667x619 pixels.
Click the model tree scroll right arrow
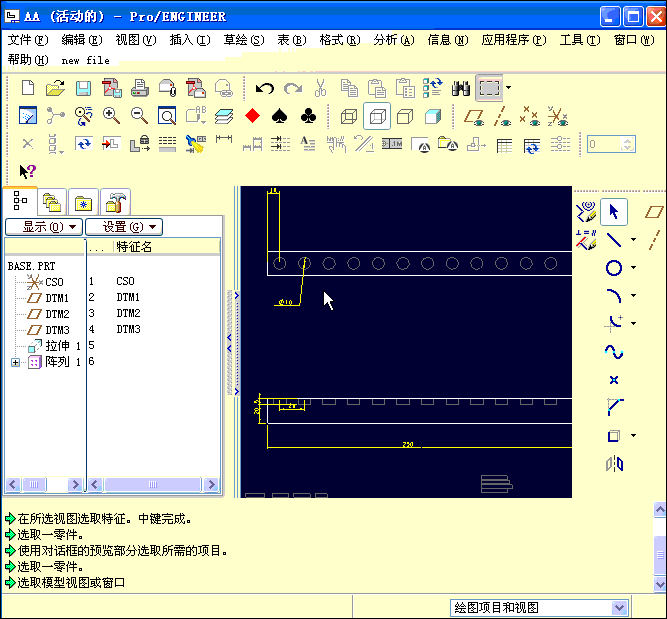coord(75,484)
